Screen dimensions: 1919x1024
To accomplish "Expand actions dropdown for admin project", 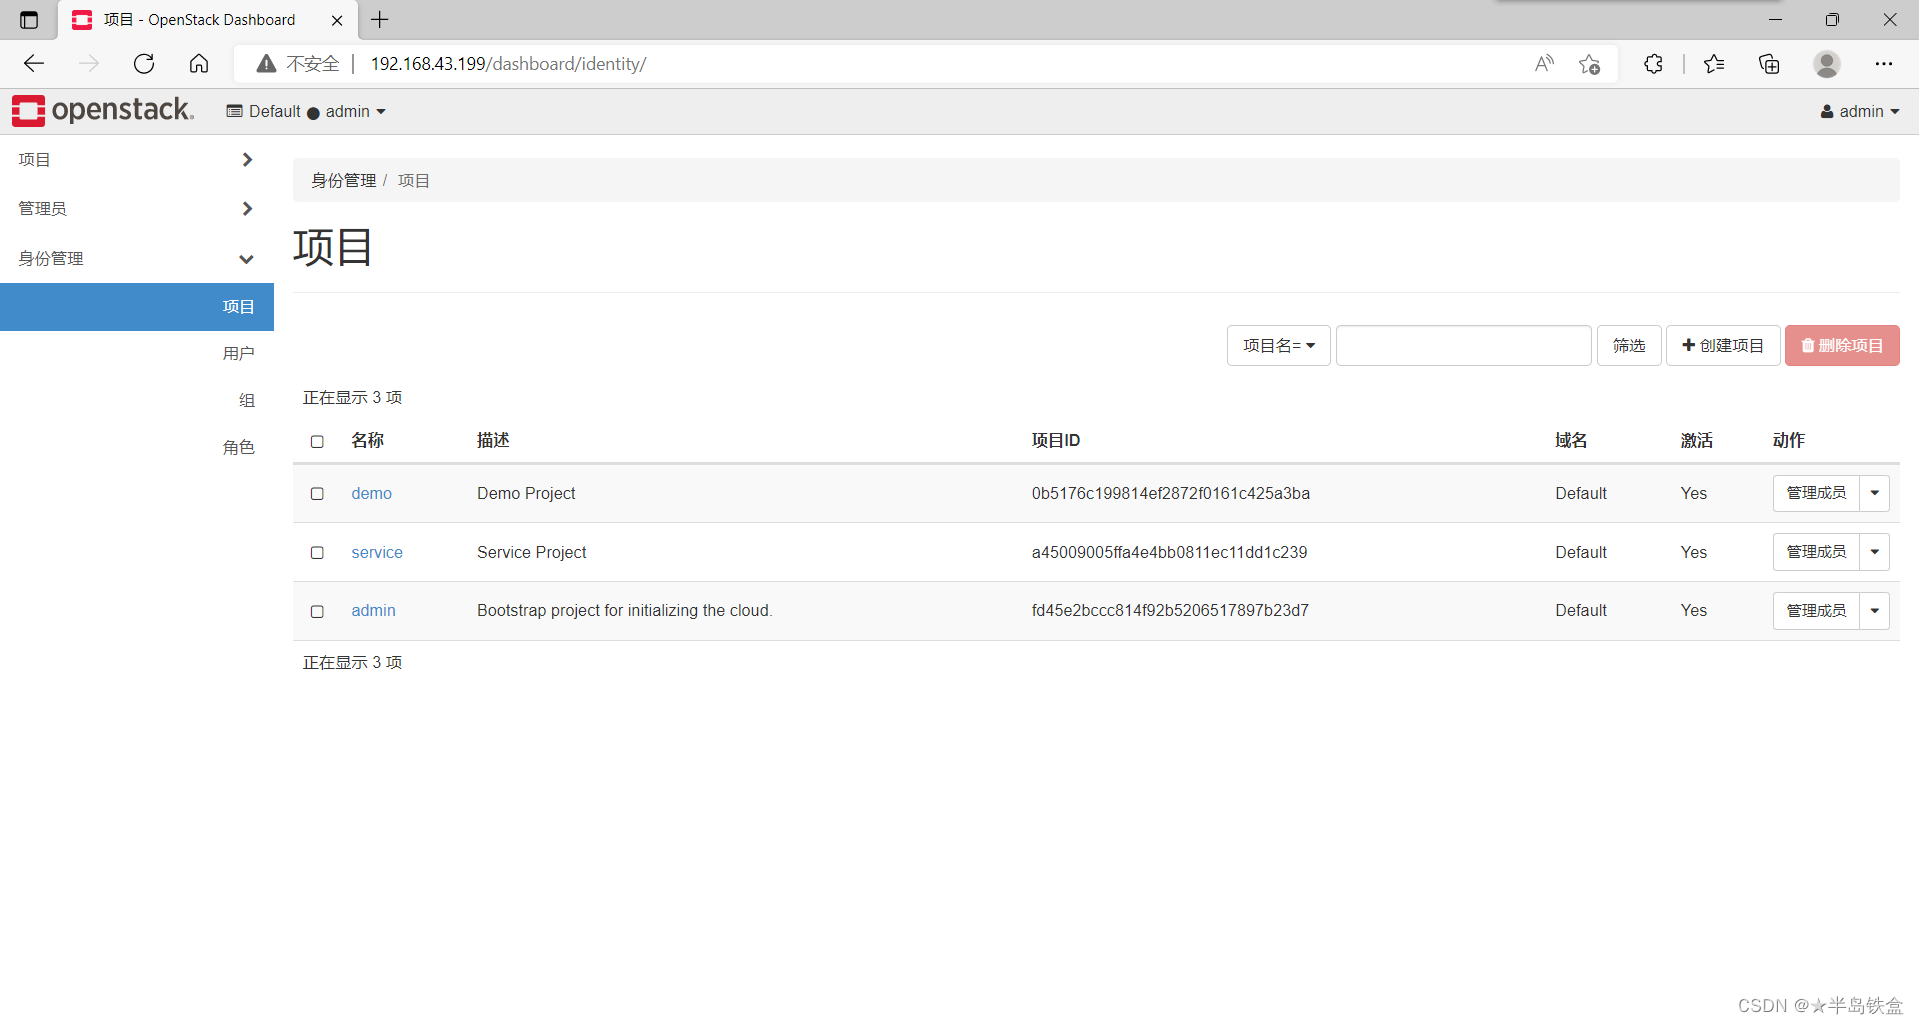I will point(1874,611).
